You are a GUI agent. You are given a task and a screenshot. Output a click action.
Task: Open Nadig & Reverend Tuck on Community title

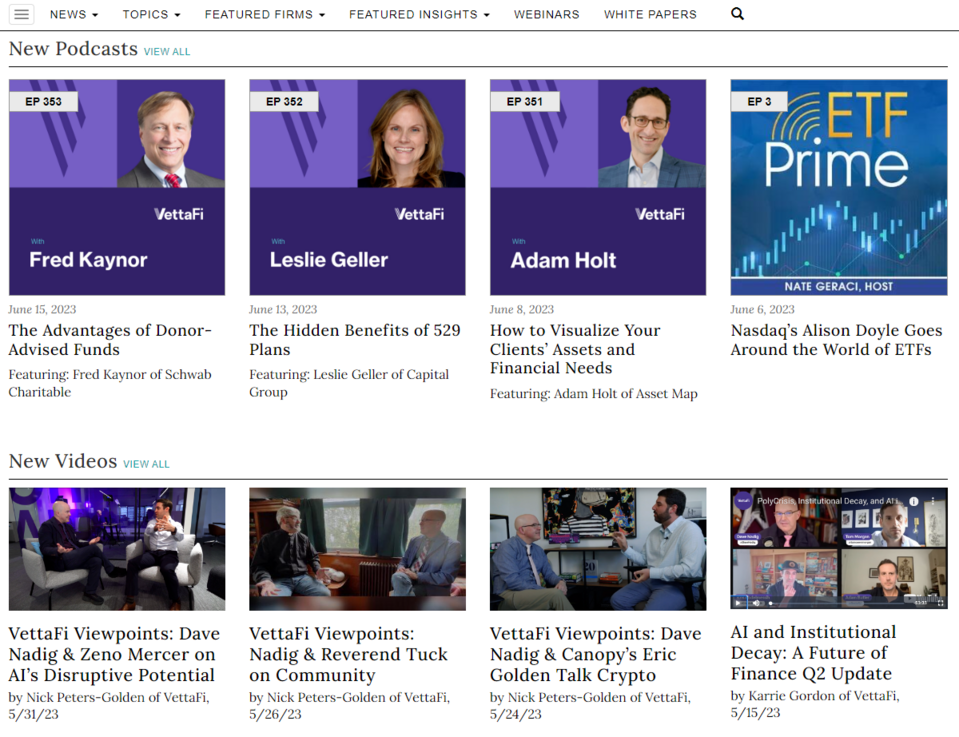[349, 654]
